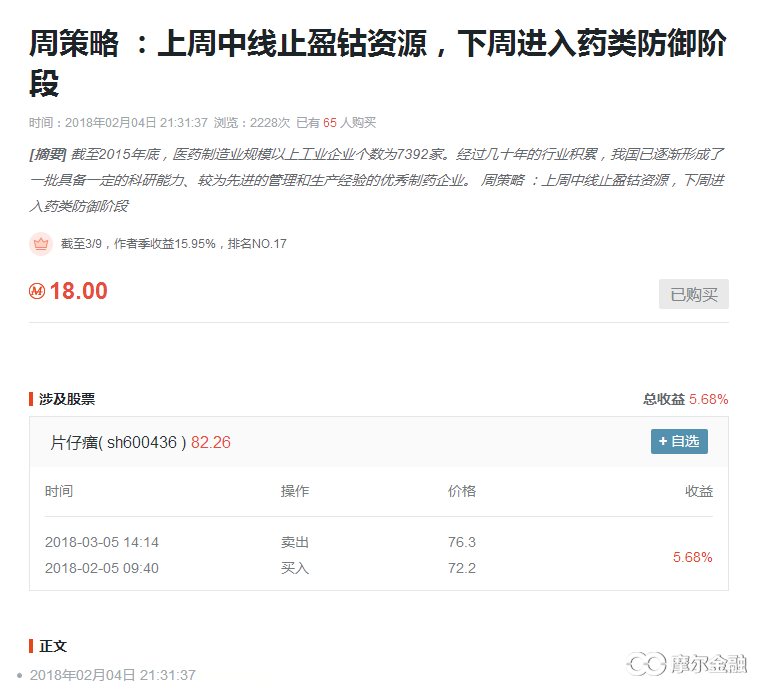Click the 买入 operation cell

[294, 568]
